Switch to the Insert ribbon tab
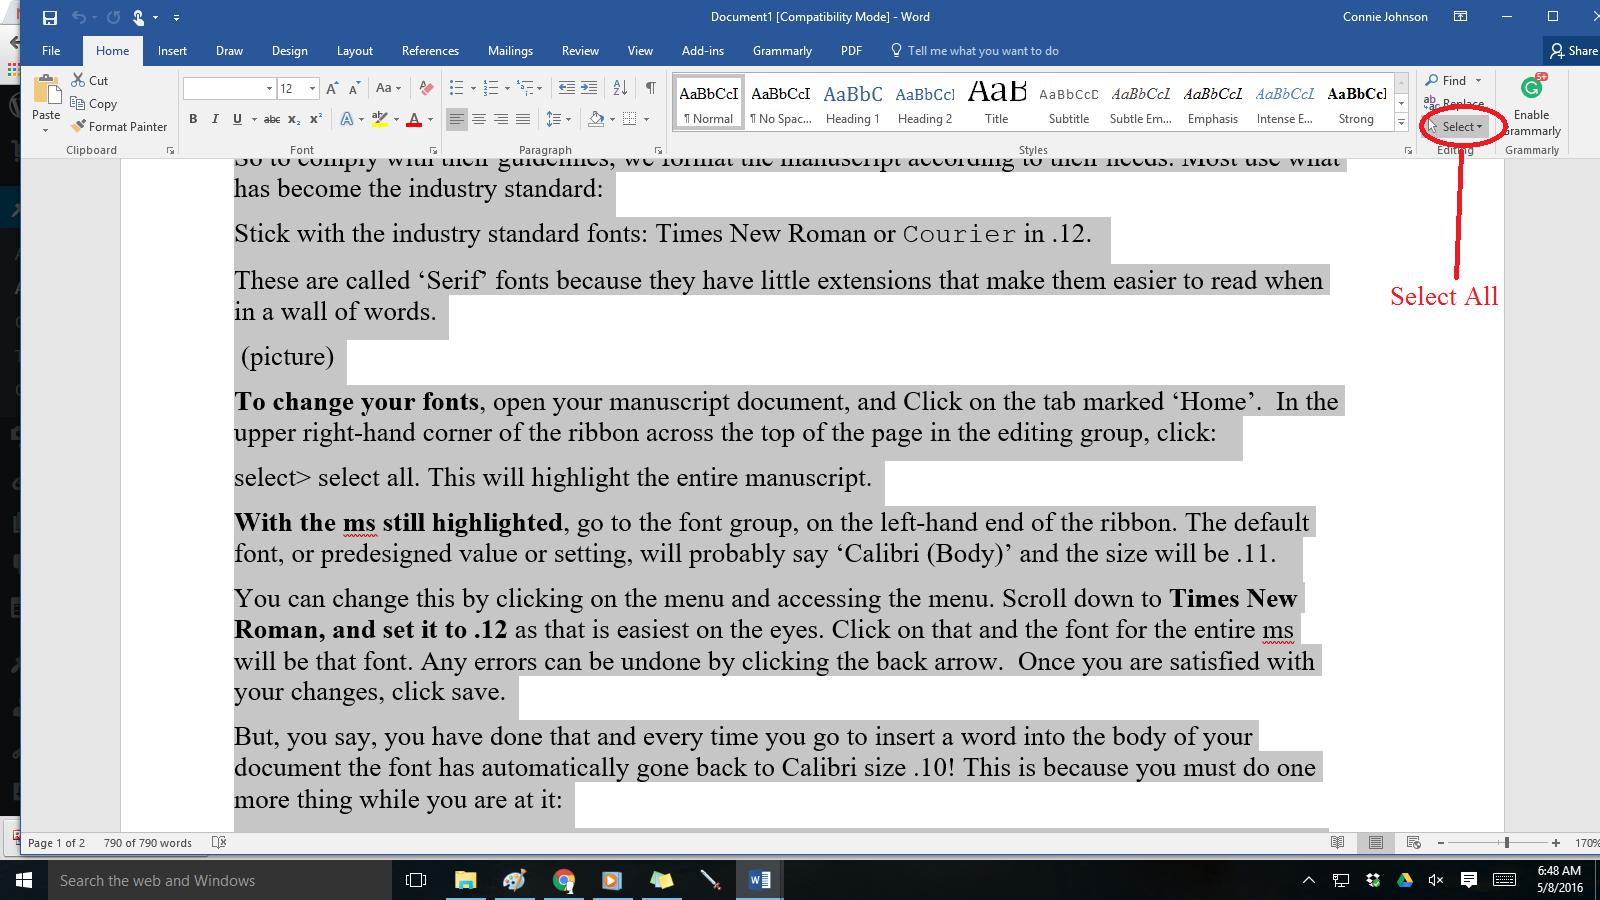The height and width of the screenshot is (900, 1600). click(172, 51)
